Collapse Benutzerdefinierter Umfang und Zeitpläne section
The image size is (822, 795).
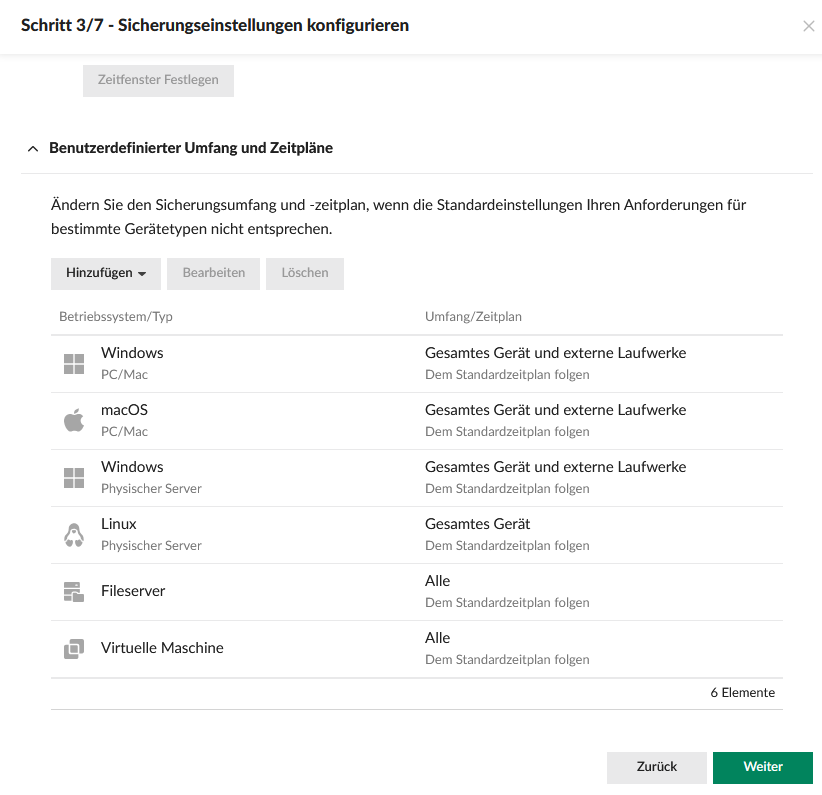33,148
